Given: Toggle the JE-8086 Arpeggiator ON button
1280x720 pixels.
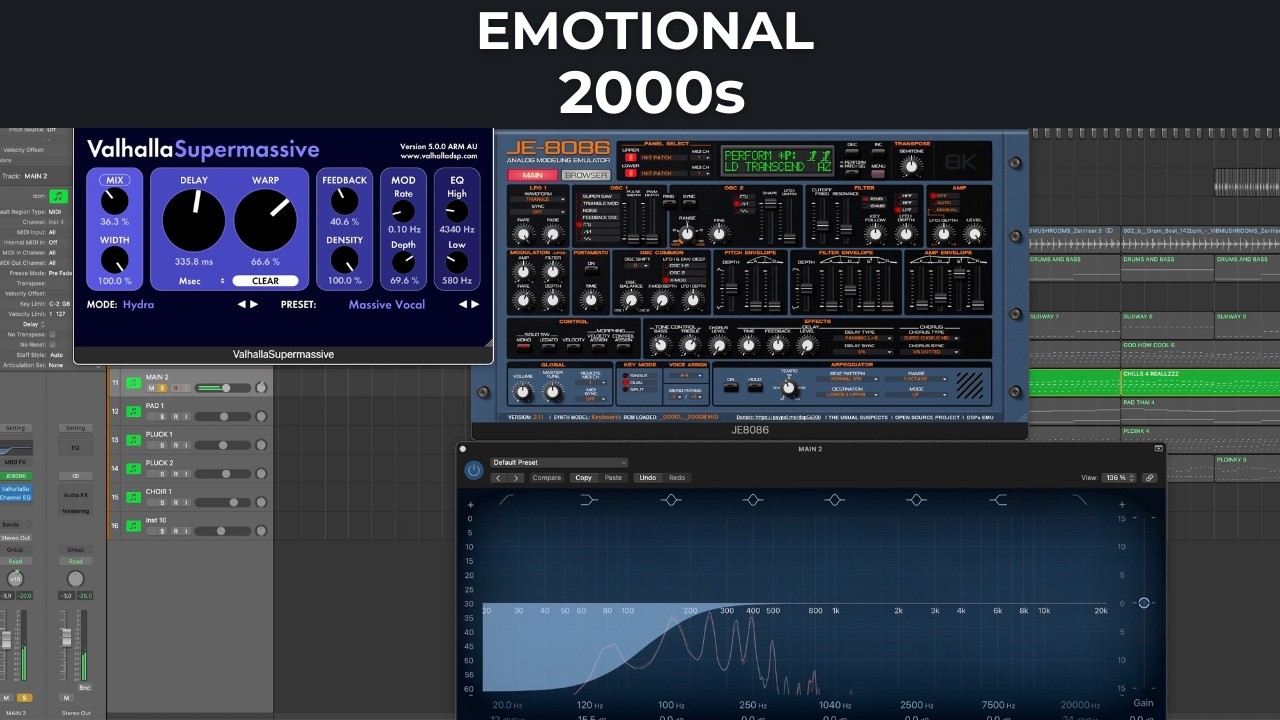Looking at the screenshot, I should 731,386.
